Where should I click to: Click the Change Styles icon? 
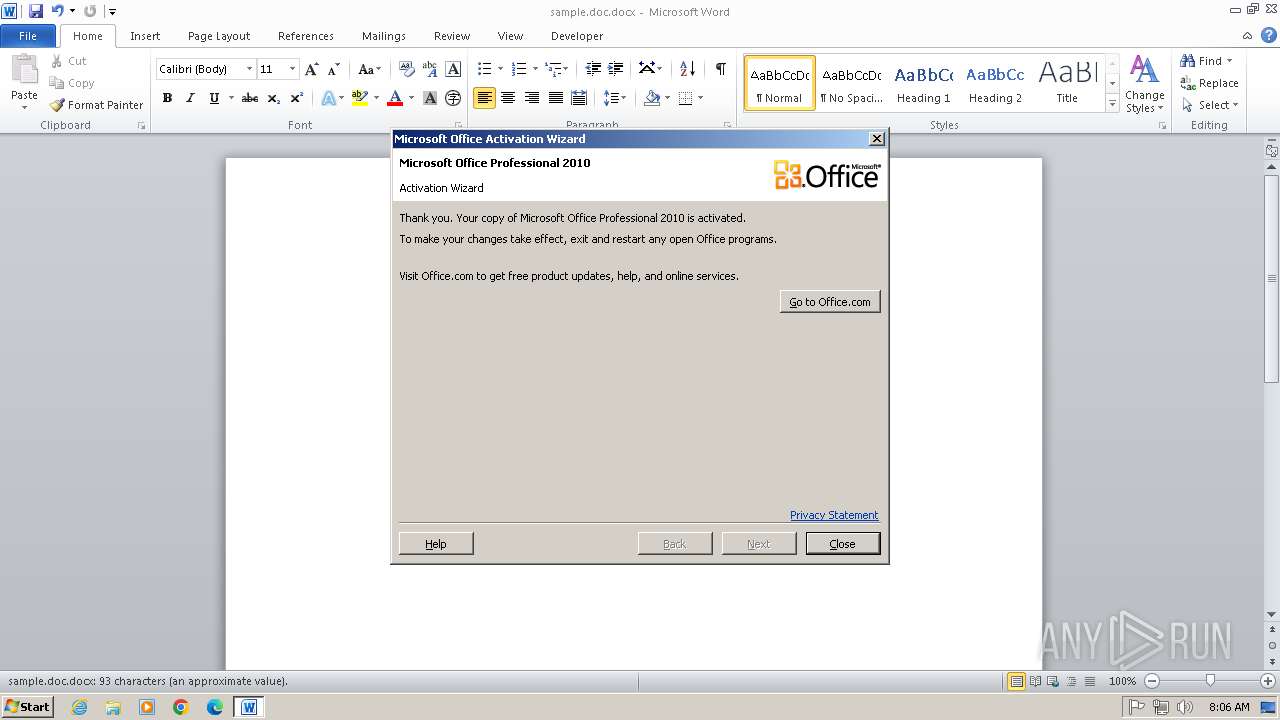pyautogui.click(x=1144, y=84)
